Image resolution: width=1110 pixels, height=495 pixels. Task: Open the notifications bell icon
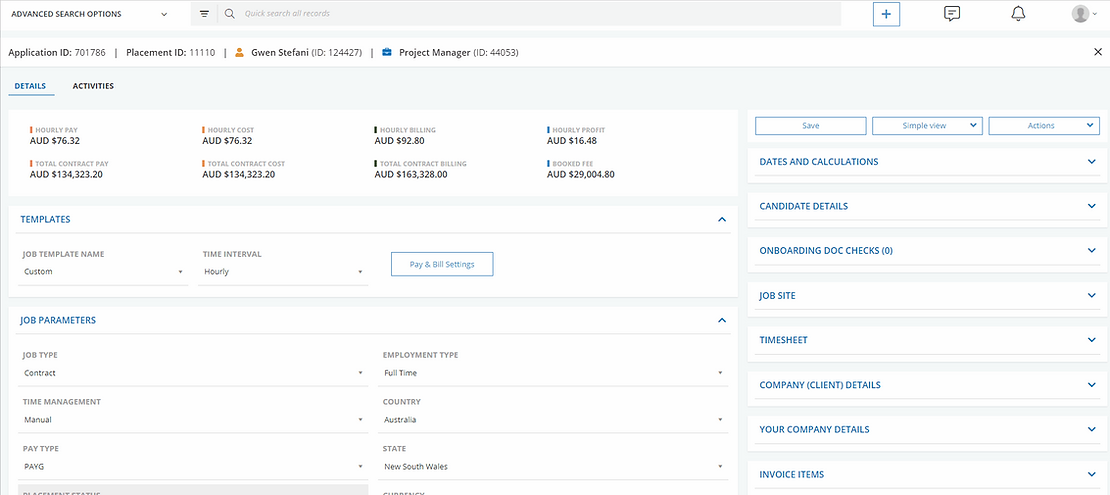point(1018,14)
